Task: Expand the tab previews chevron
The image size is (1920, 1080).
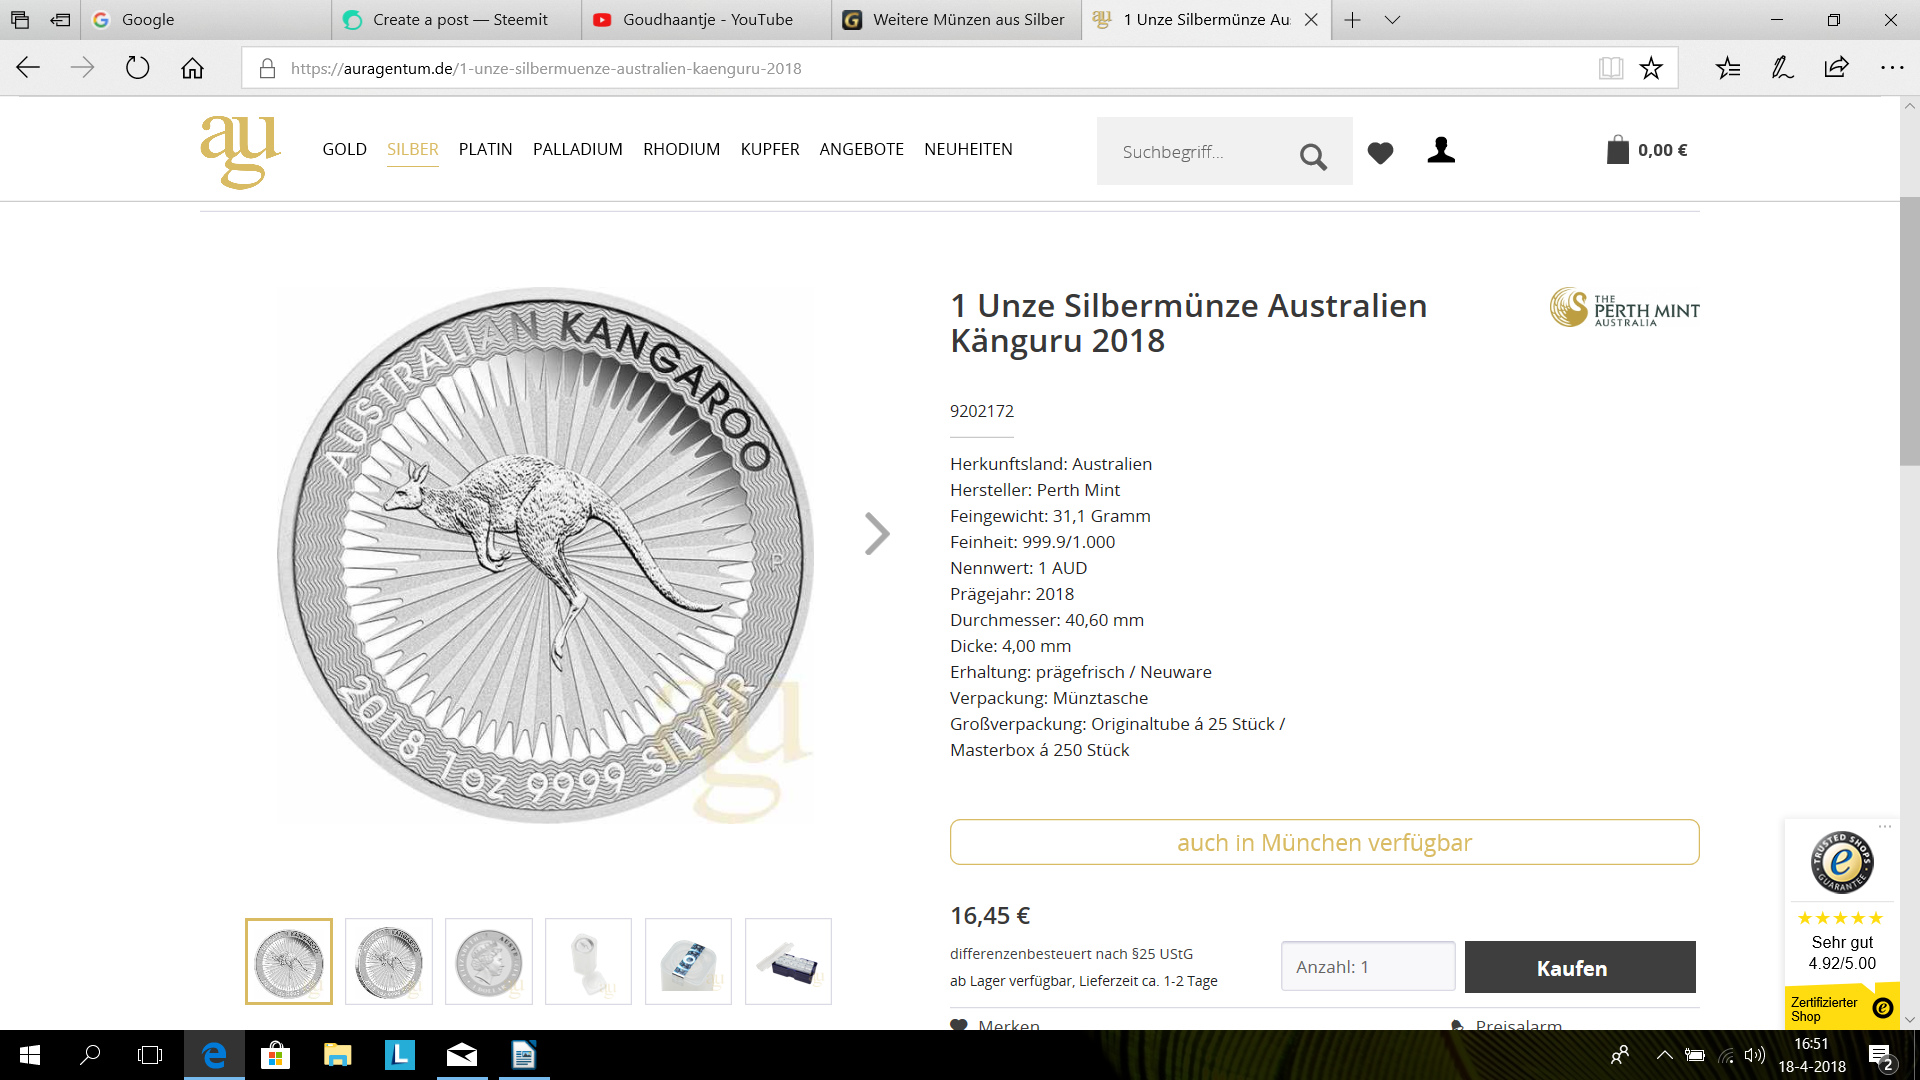Action: [1392, 20]
